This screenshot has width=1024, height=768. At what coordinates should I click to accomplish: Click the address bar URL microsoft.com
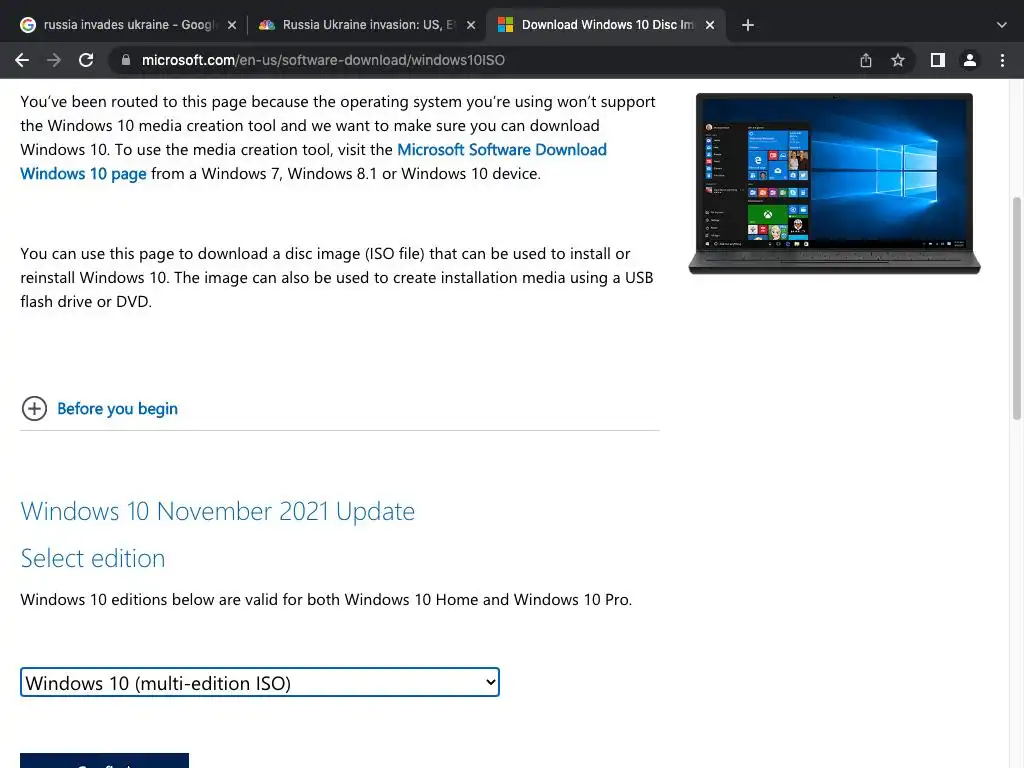coord(323,60)
